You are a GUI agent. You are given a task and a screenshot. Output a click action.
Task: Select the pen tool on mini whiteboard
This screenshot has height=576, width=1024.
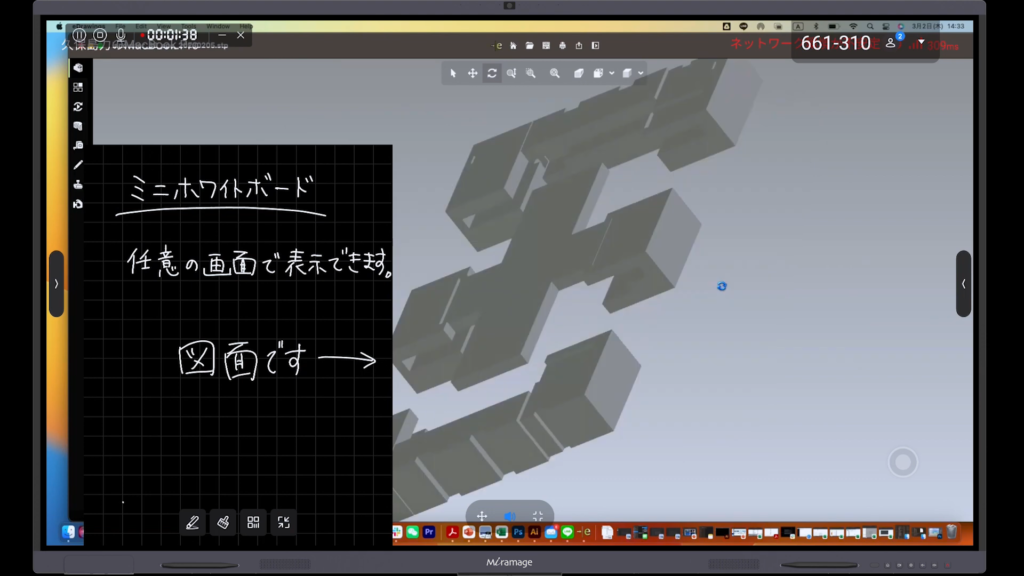coord(193,522)
